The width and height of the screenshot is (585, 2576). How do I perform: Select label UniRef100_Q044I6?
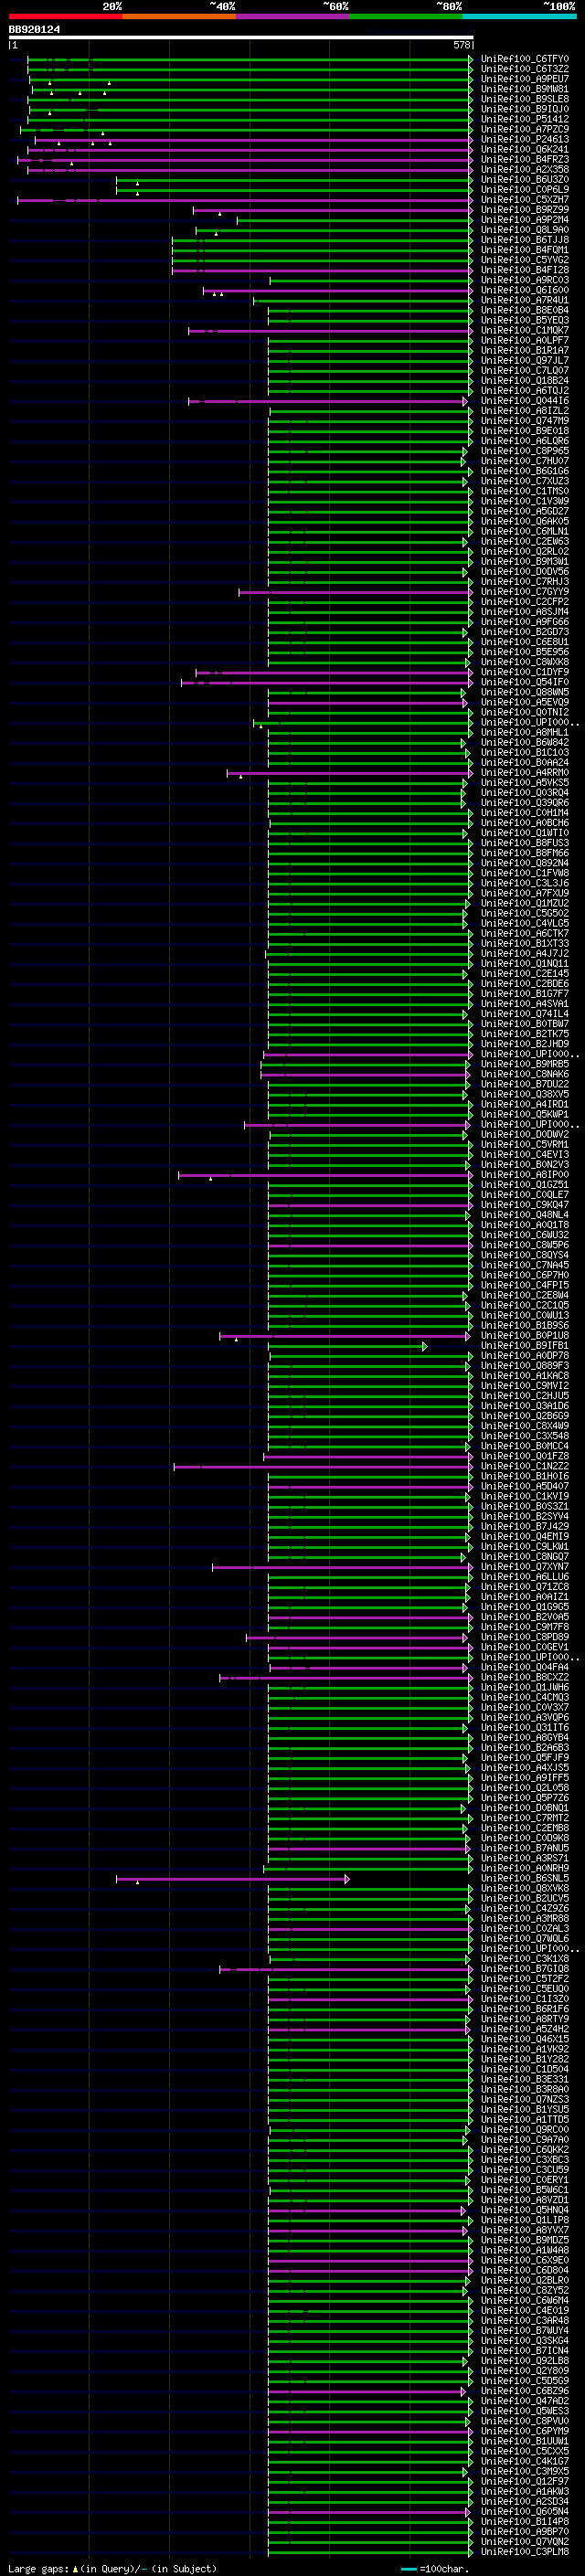[x=524, y=401]
